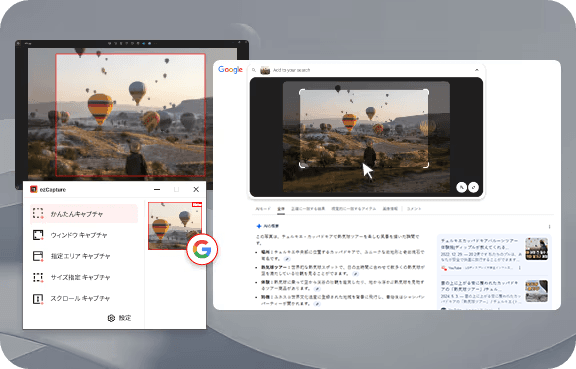The height and width of the screenshot is (369, 576).
Task: Click the かんたんキャプチャ menu label
Action: [x=77, y=214]
